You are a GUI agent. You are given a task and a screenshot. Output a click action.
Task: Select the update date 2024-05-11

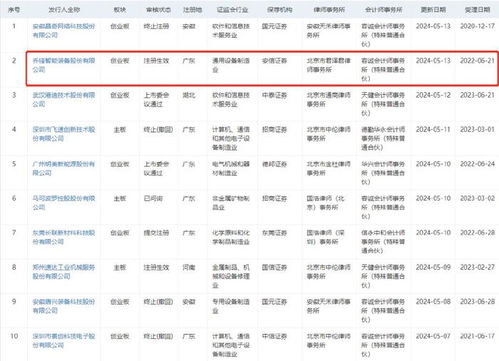433,129
